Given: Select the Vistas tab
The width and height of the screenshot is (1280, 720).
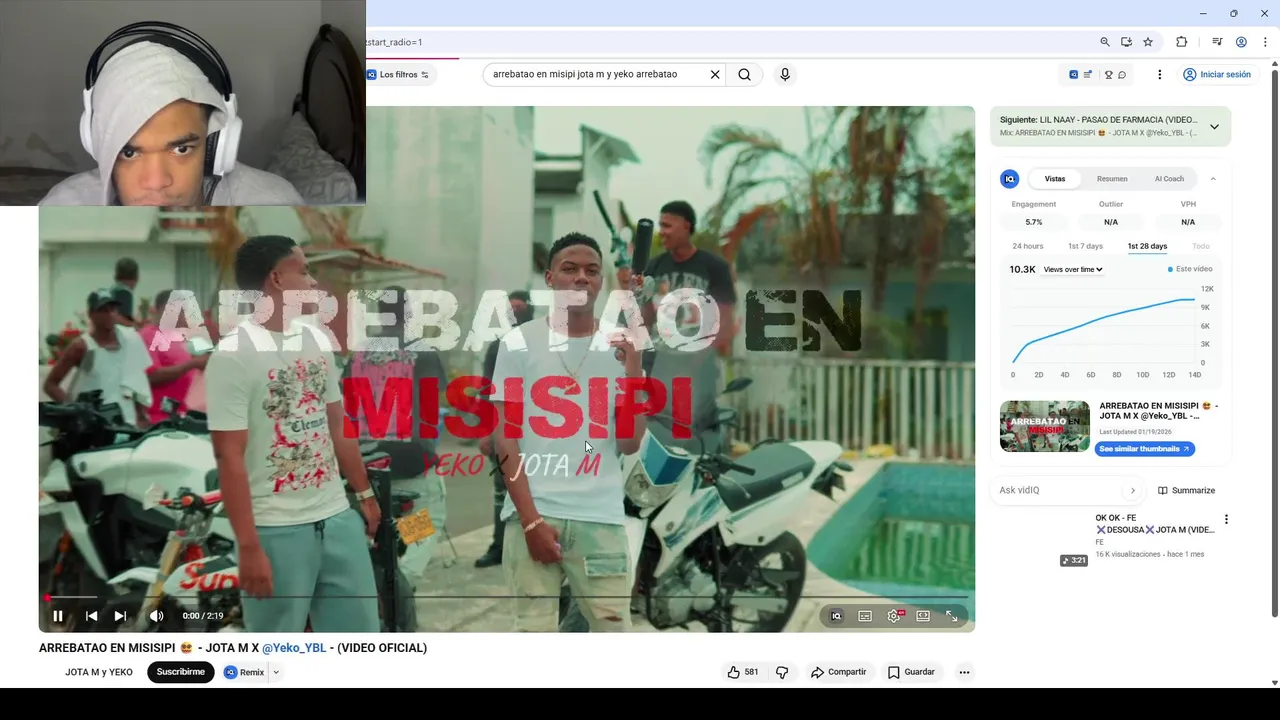Looking at the screenshot, I should click(1055, 179).
